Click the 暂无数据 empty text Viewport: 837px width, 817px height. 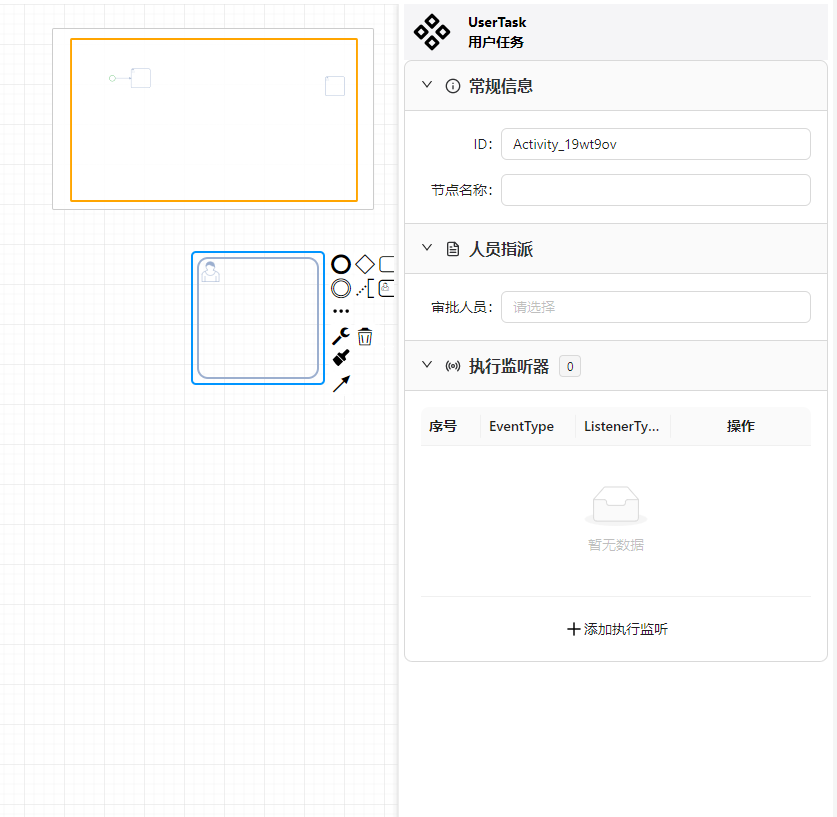point(615,545)
